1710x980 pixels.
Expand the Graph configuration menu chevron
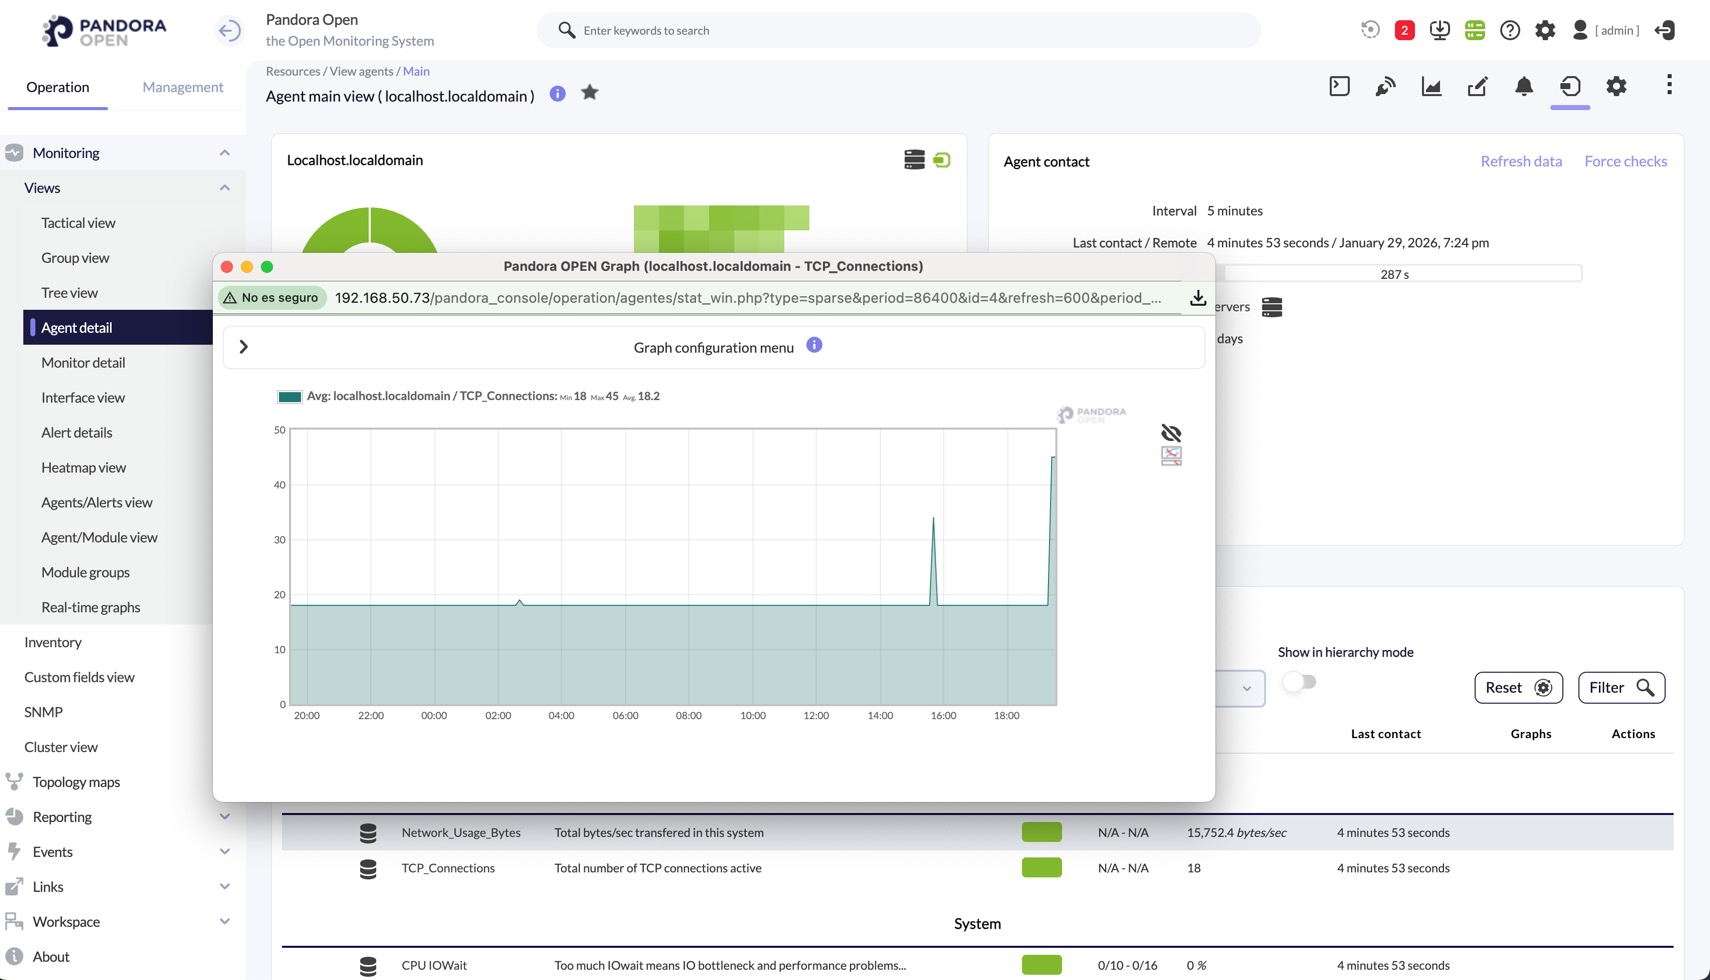[x=243, y=347]
